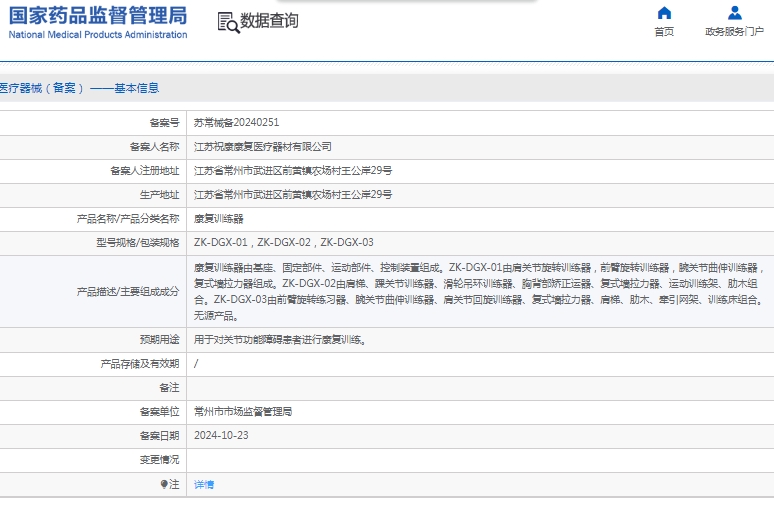Click the 生产地址 label
The width and height of the screenshot is (774, 505).
coord(159,194)
